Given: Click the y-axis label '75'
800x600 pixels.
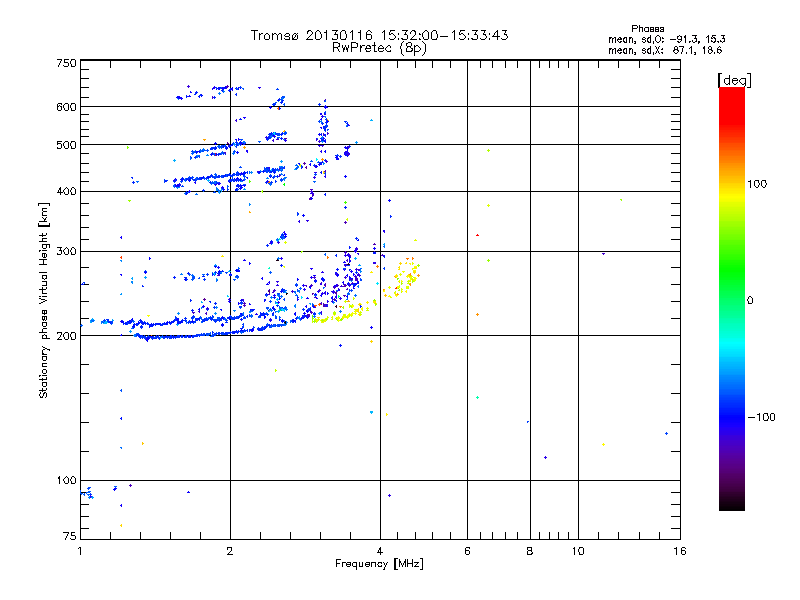Looking at the screenshot, I should click(70, 536).
